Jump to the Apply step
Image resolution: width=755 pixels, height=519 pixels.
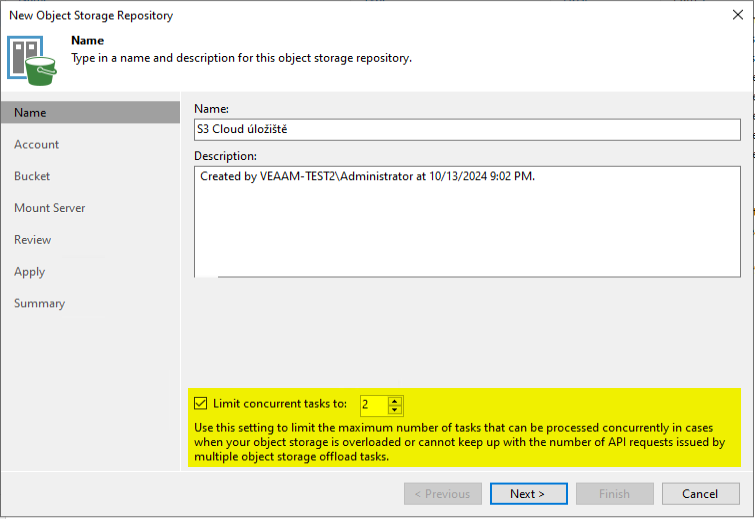pos(29,272)
